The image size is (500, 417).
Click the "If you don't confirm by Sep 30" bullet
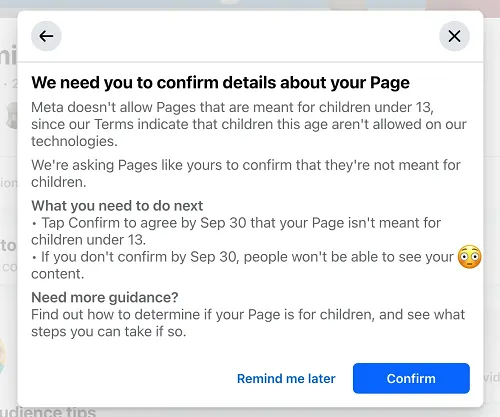point(242,265)
